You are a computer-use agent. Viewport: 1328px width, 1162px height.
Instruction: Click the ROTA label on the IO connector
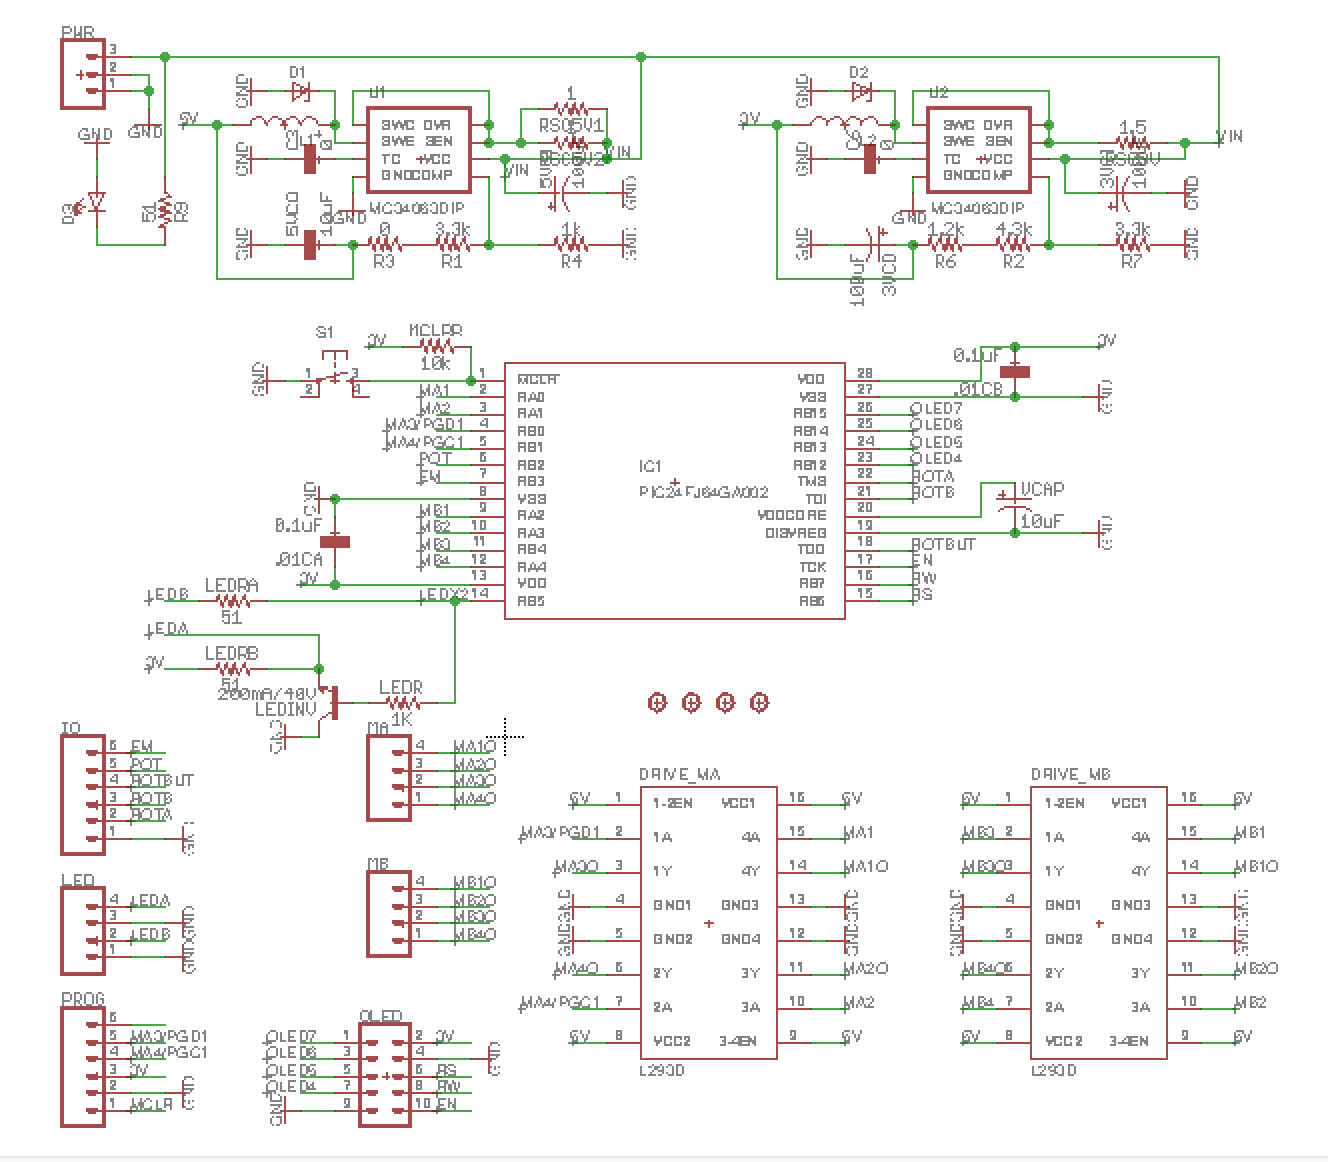151,815
